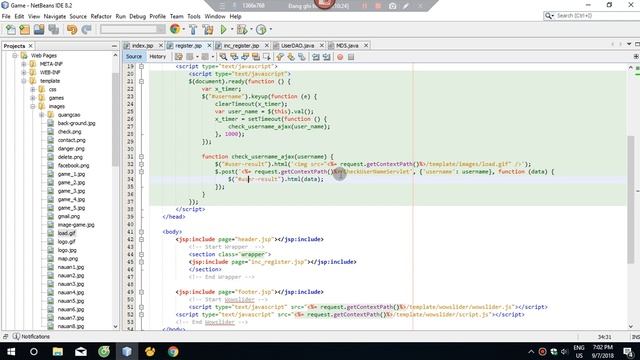
Task: Minimize the Projects panel
Action: point(114,46)
